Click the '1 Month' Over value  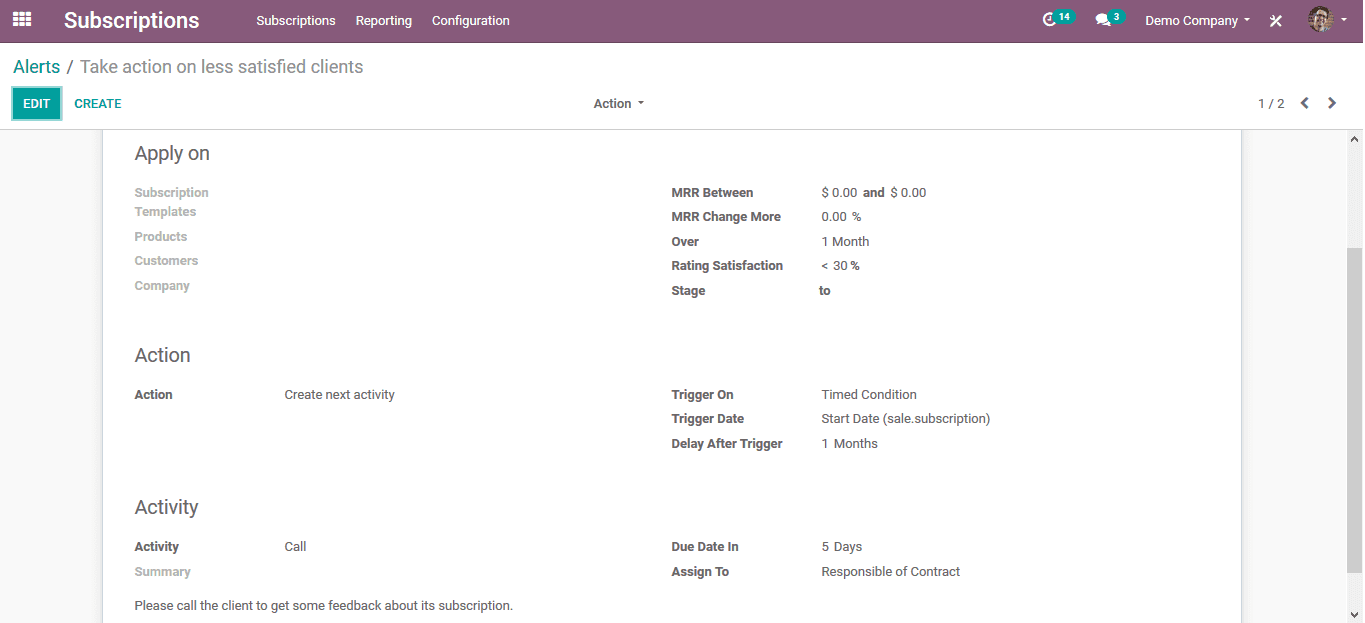click(846, 242)
